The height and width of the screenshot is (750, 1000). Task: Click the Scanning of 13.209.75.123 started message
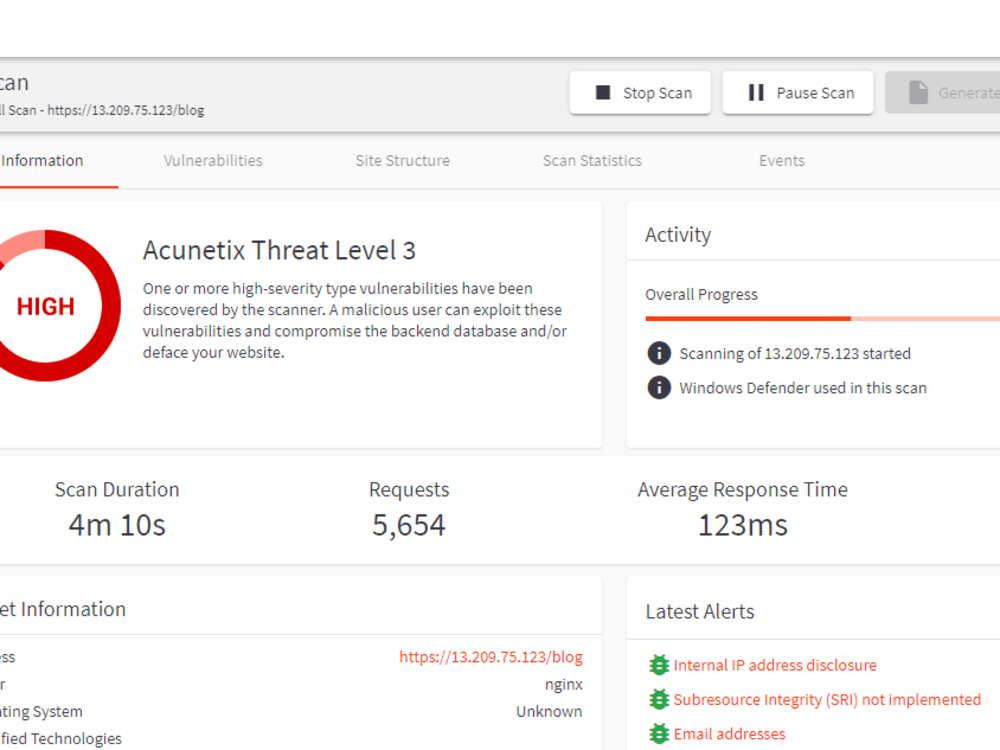pos(795,353)
